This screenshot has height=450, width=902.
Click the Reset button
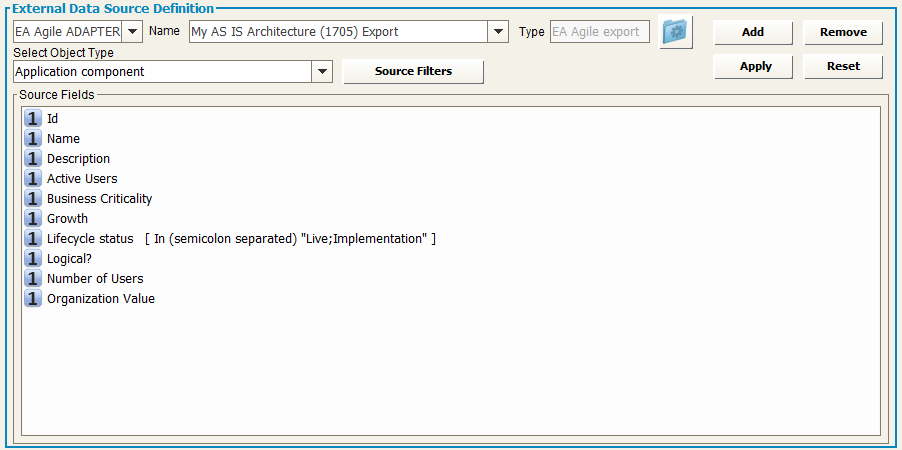tap(843, 66)
